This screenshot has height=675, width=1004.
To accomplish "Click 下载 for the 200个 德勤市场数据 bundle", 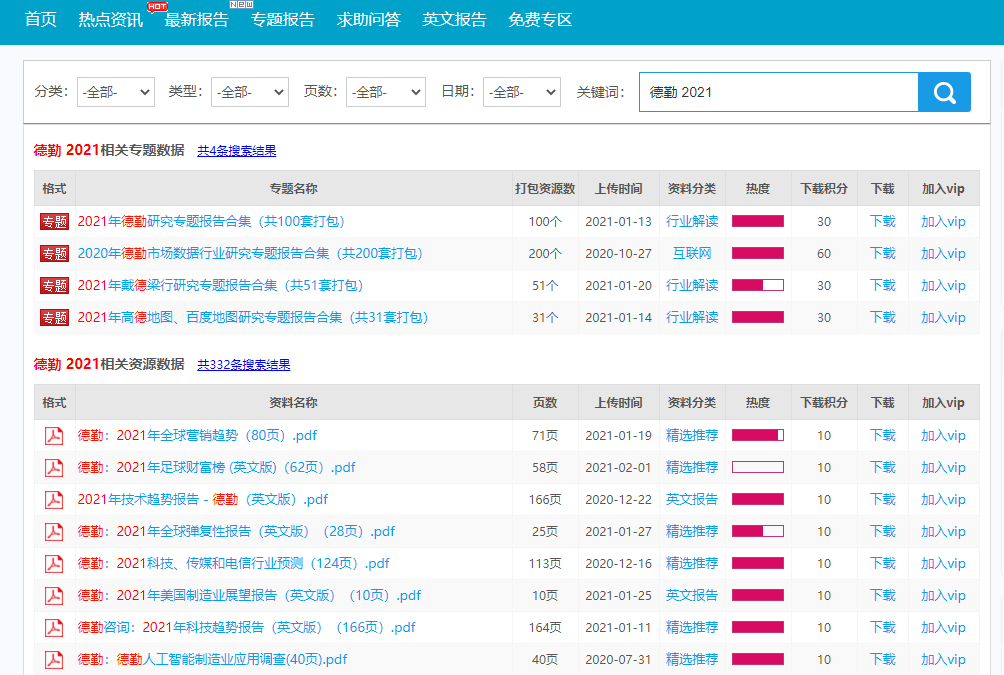I will point(882,254).
